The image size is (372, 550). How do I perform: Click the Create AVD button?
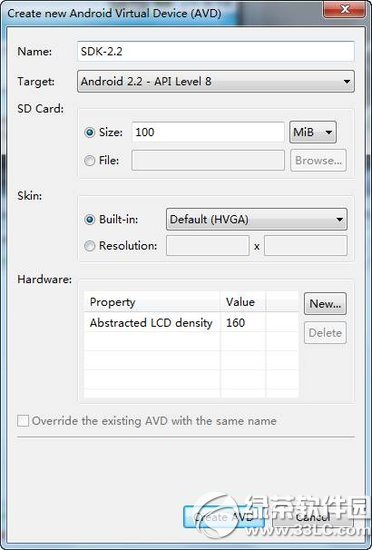click(224, 517)
